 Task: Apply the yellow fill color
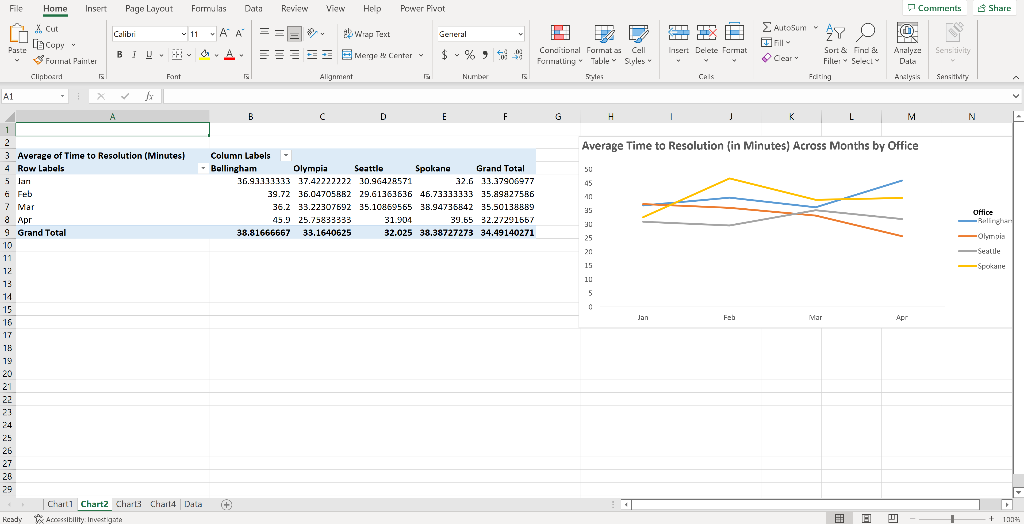click(x=204, y=55)
